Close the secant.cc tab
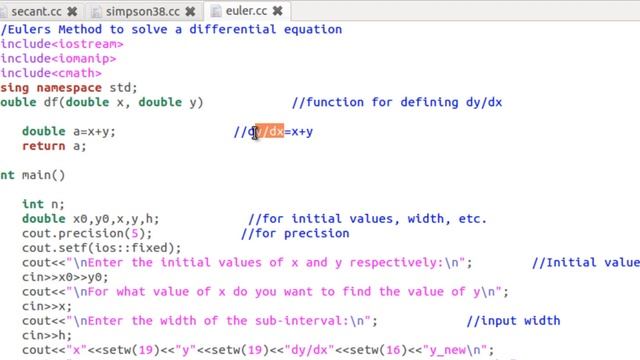This screenshot has height=360, width=640. 72,11
